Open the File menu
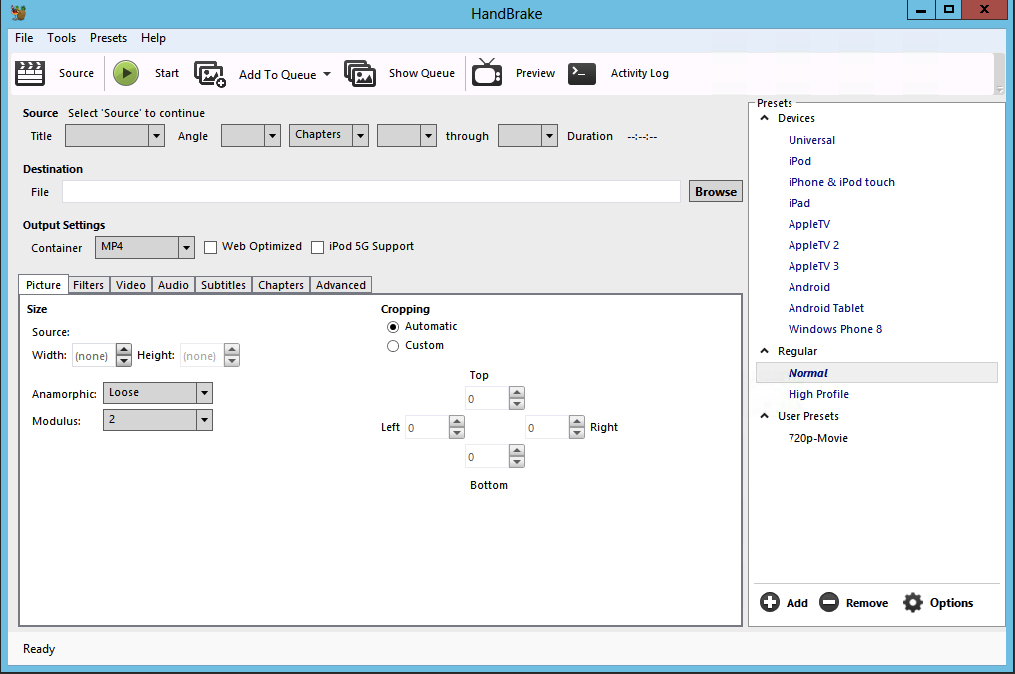The width and height of the screenshot is (1015, 674). tap(24, 38)
